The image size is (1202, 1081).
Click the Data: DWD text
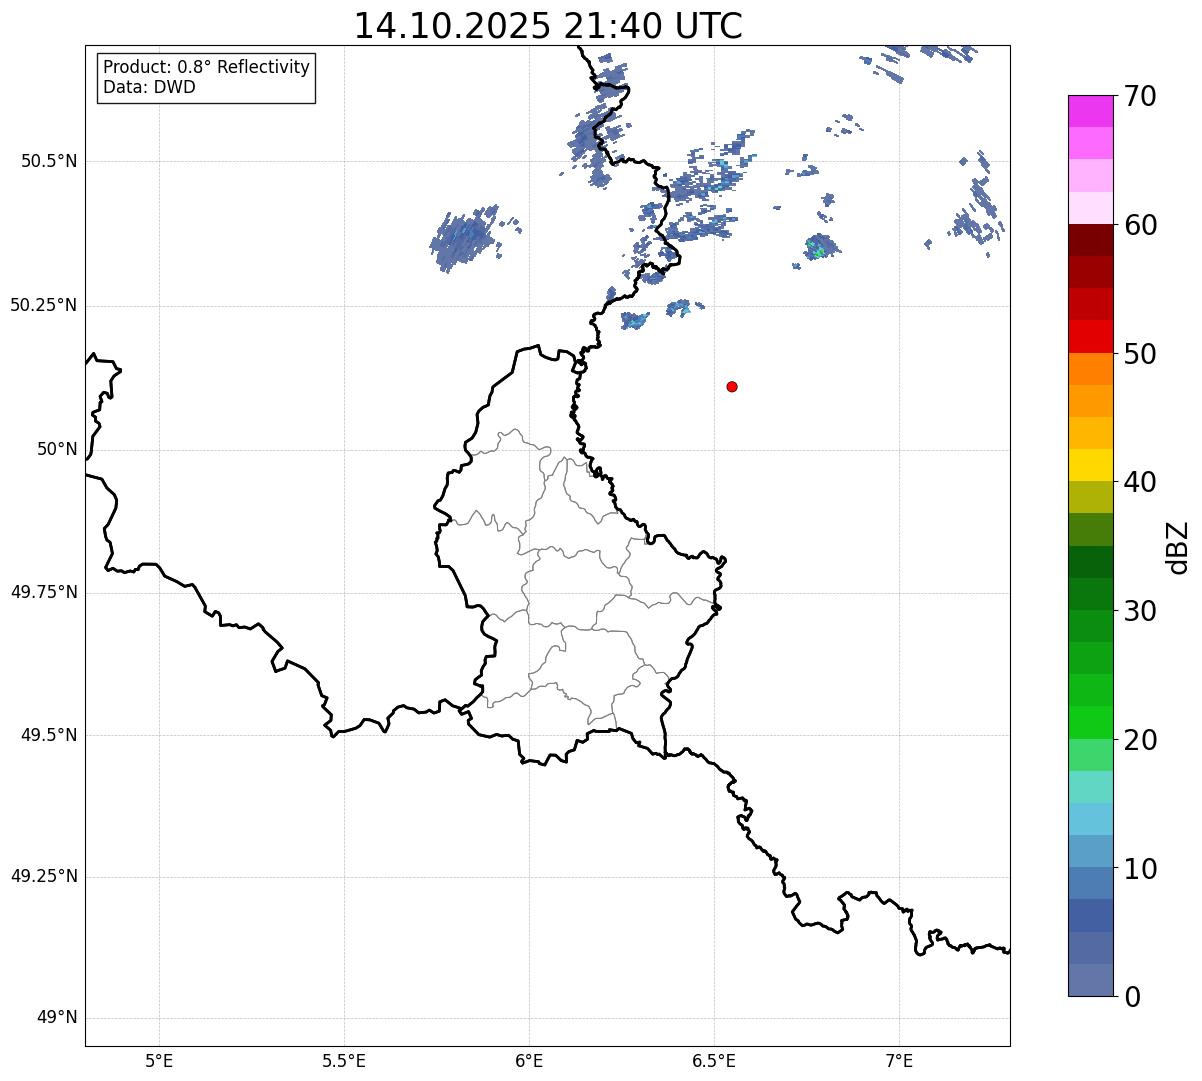pos(149,87)
